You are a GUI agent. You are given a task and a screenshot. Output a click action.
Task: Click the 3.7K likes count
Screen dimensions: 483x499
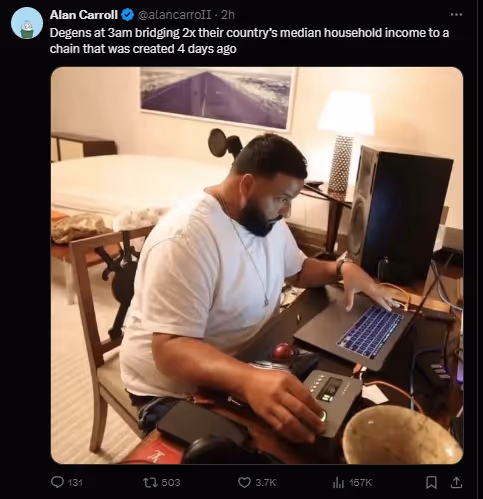tap(266, 483)
